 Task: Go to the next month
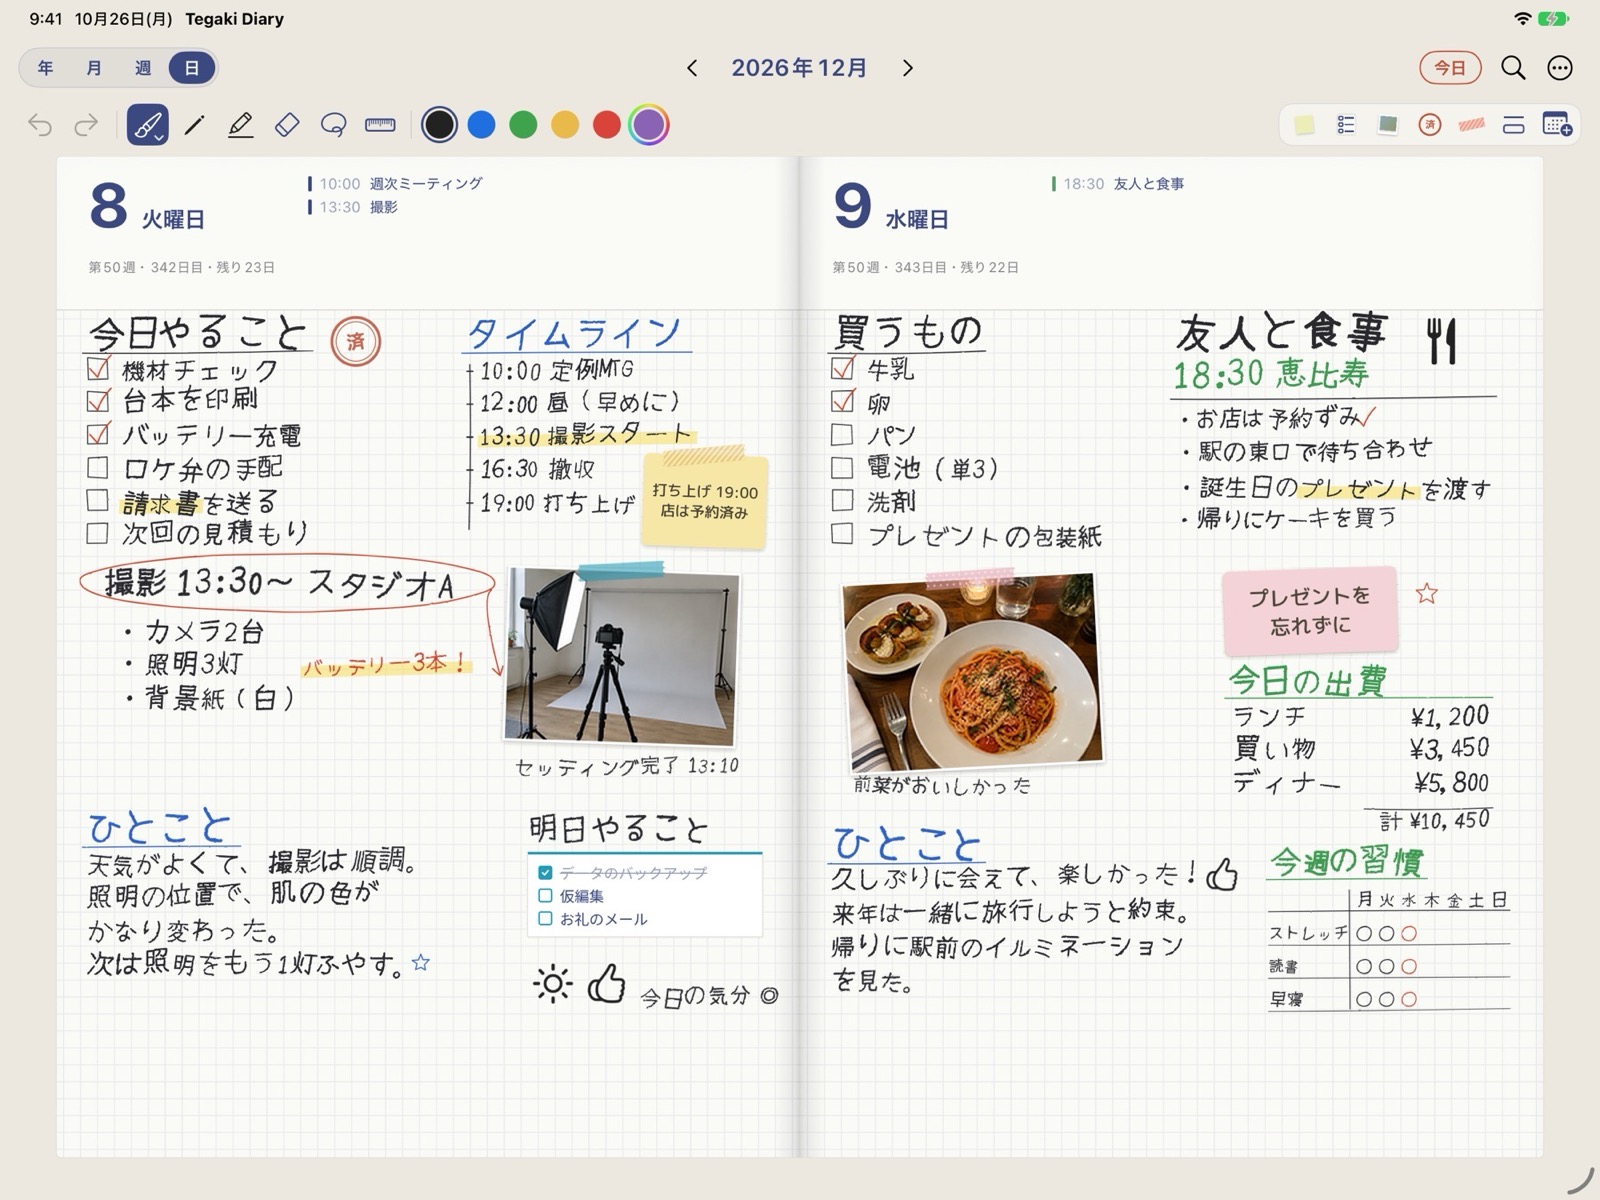tap(908, 68)
